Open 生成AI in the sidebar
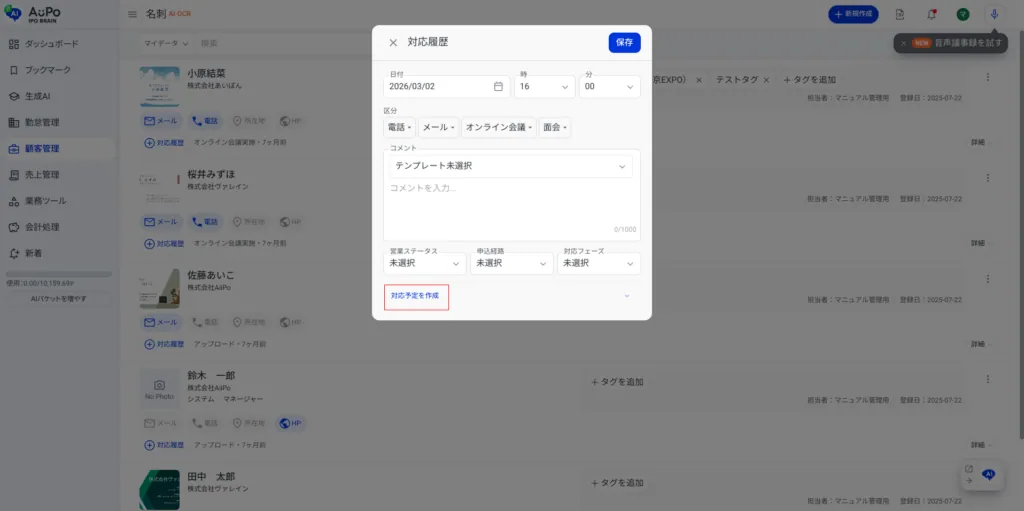The image size is (1024, 511). [58, 96]
